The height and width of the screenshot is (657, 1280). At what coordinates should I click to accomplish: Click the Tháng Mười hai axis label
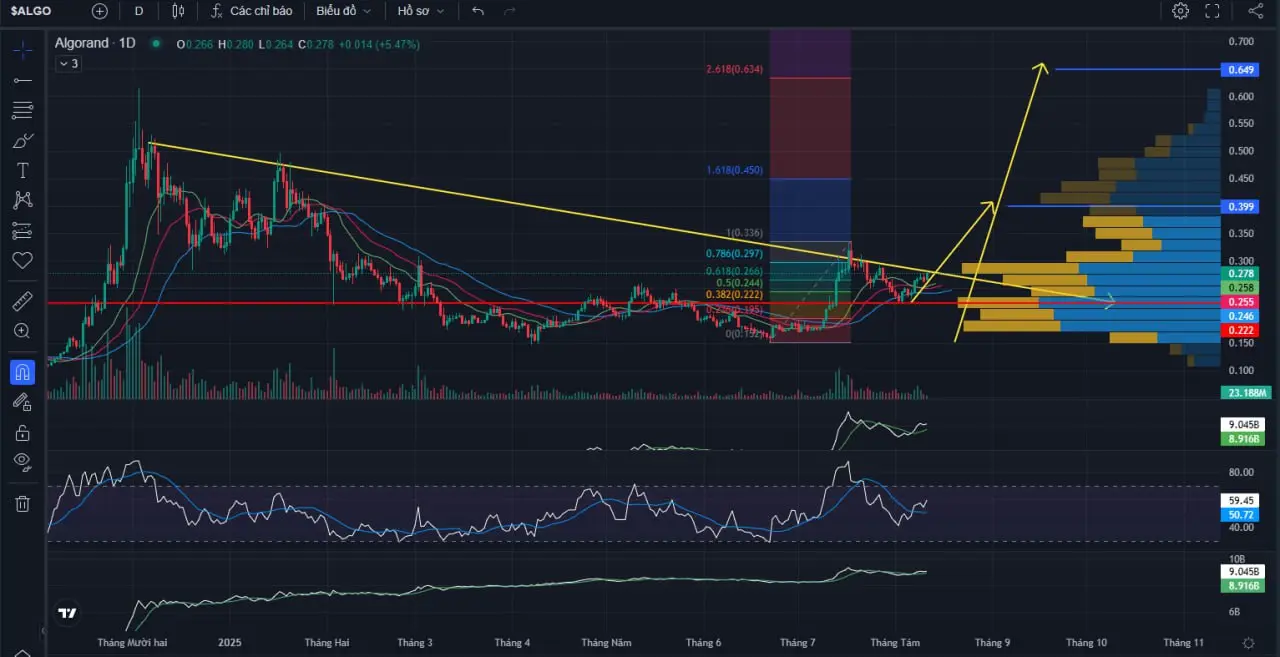point(132,642)
